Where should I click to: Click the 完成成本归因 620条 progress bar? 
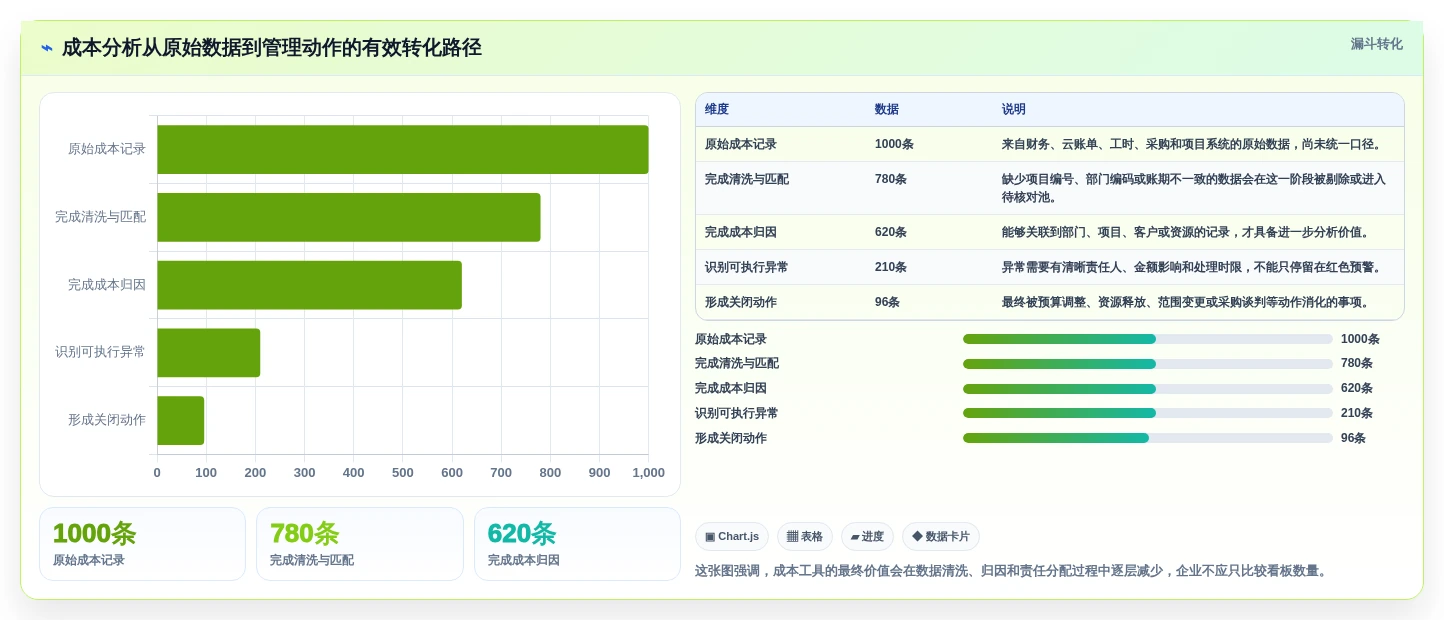pos(1147,388)
